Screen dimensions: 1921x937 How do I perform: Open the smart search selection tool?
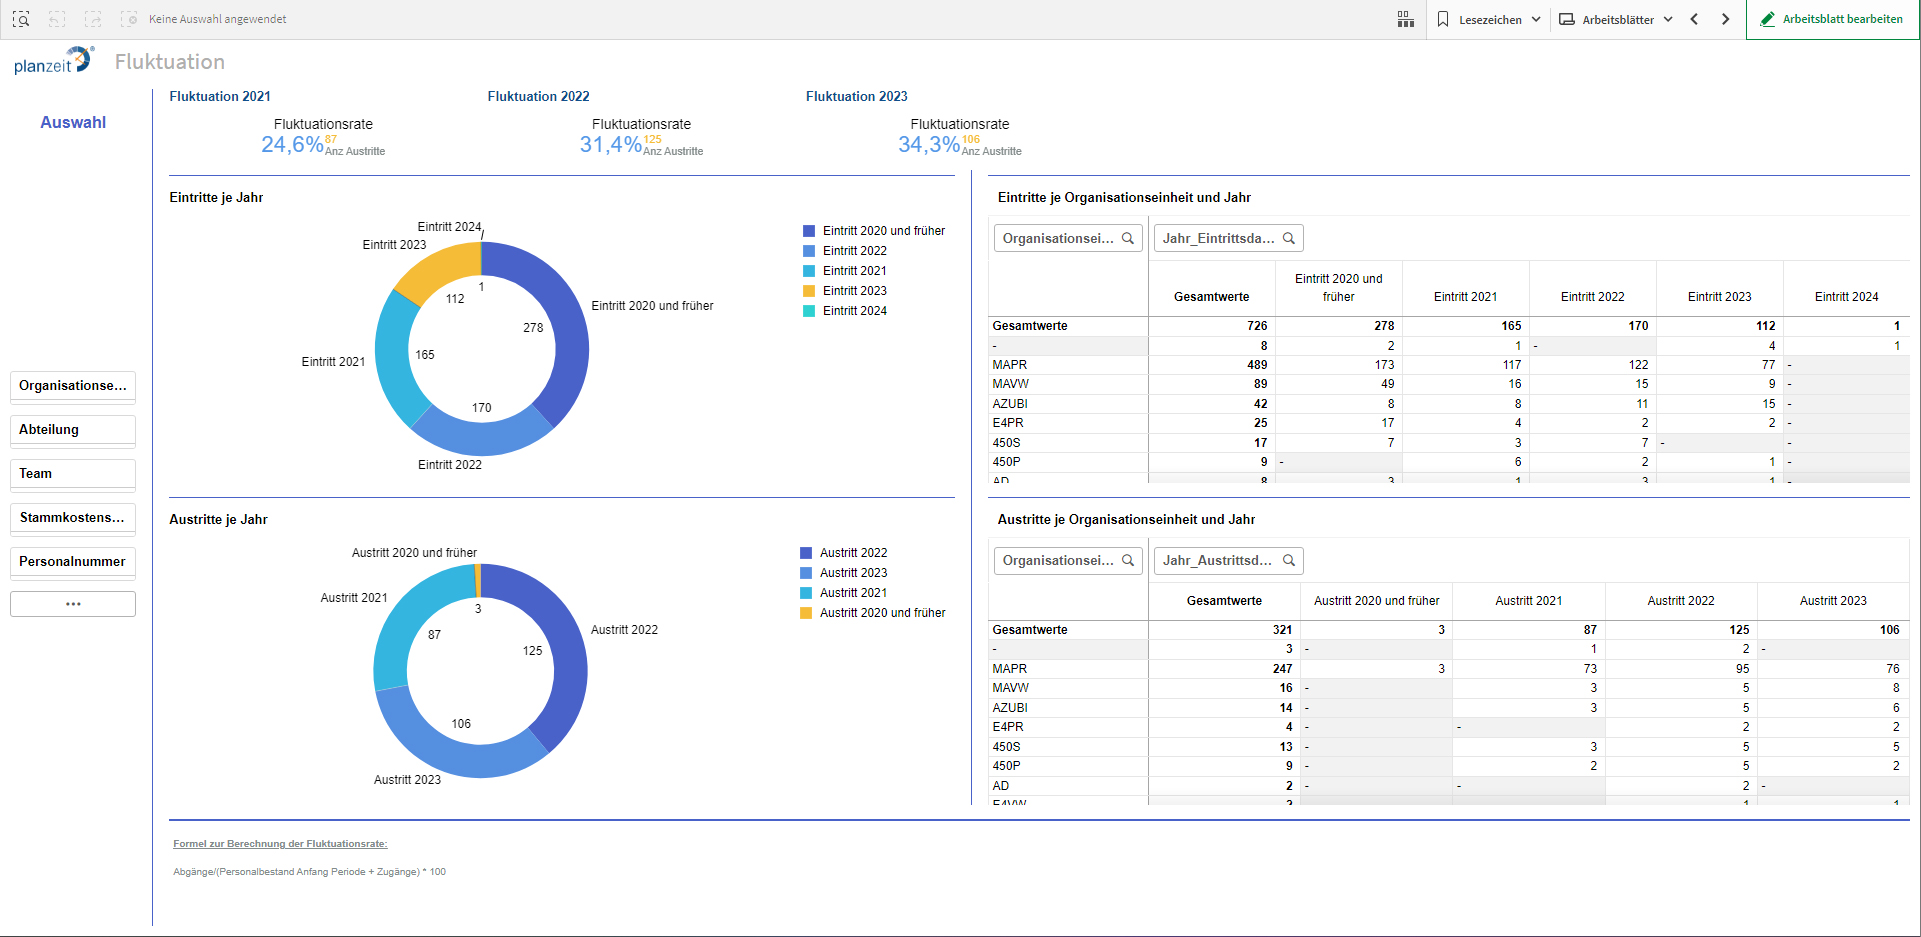pos(21,19)
